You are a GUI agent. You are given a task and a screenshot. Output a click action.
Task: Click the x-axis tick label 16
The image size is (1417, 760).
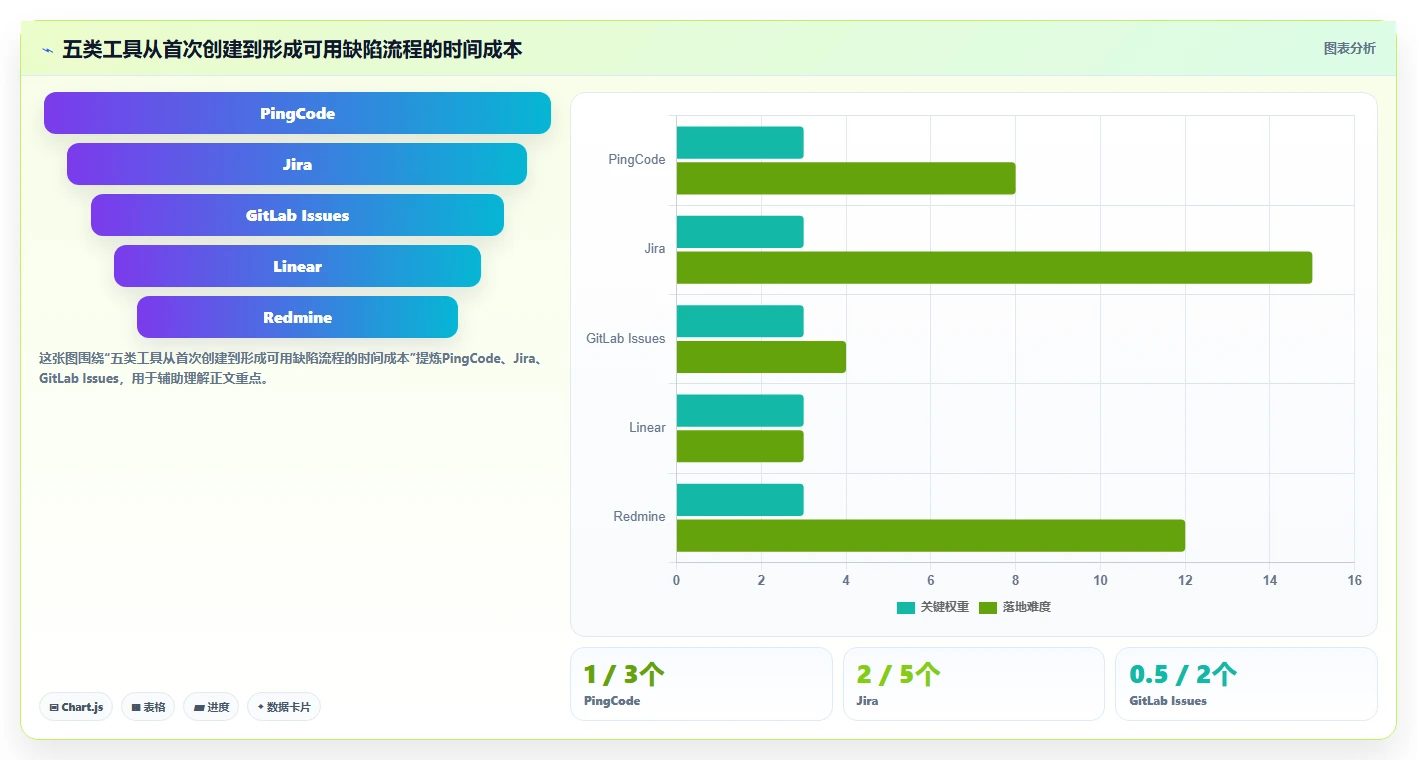pos(1355,581)
